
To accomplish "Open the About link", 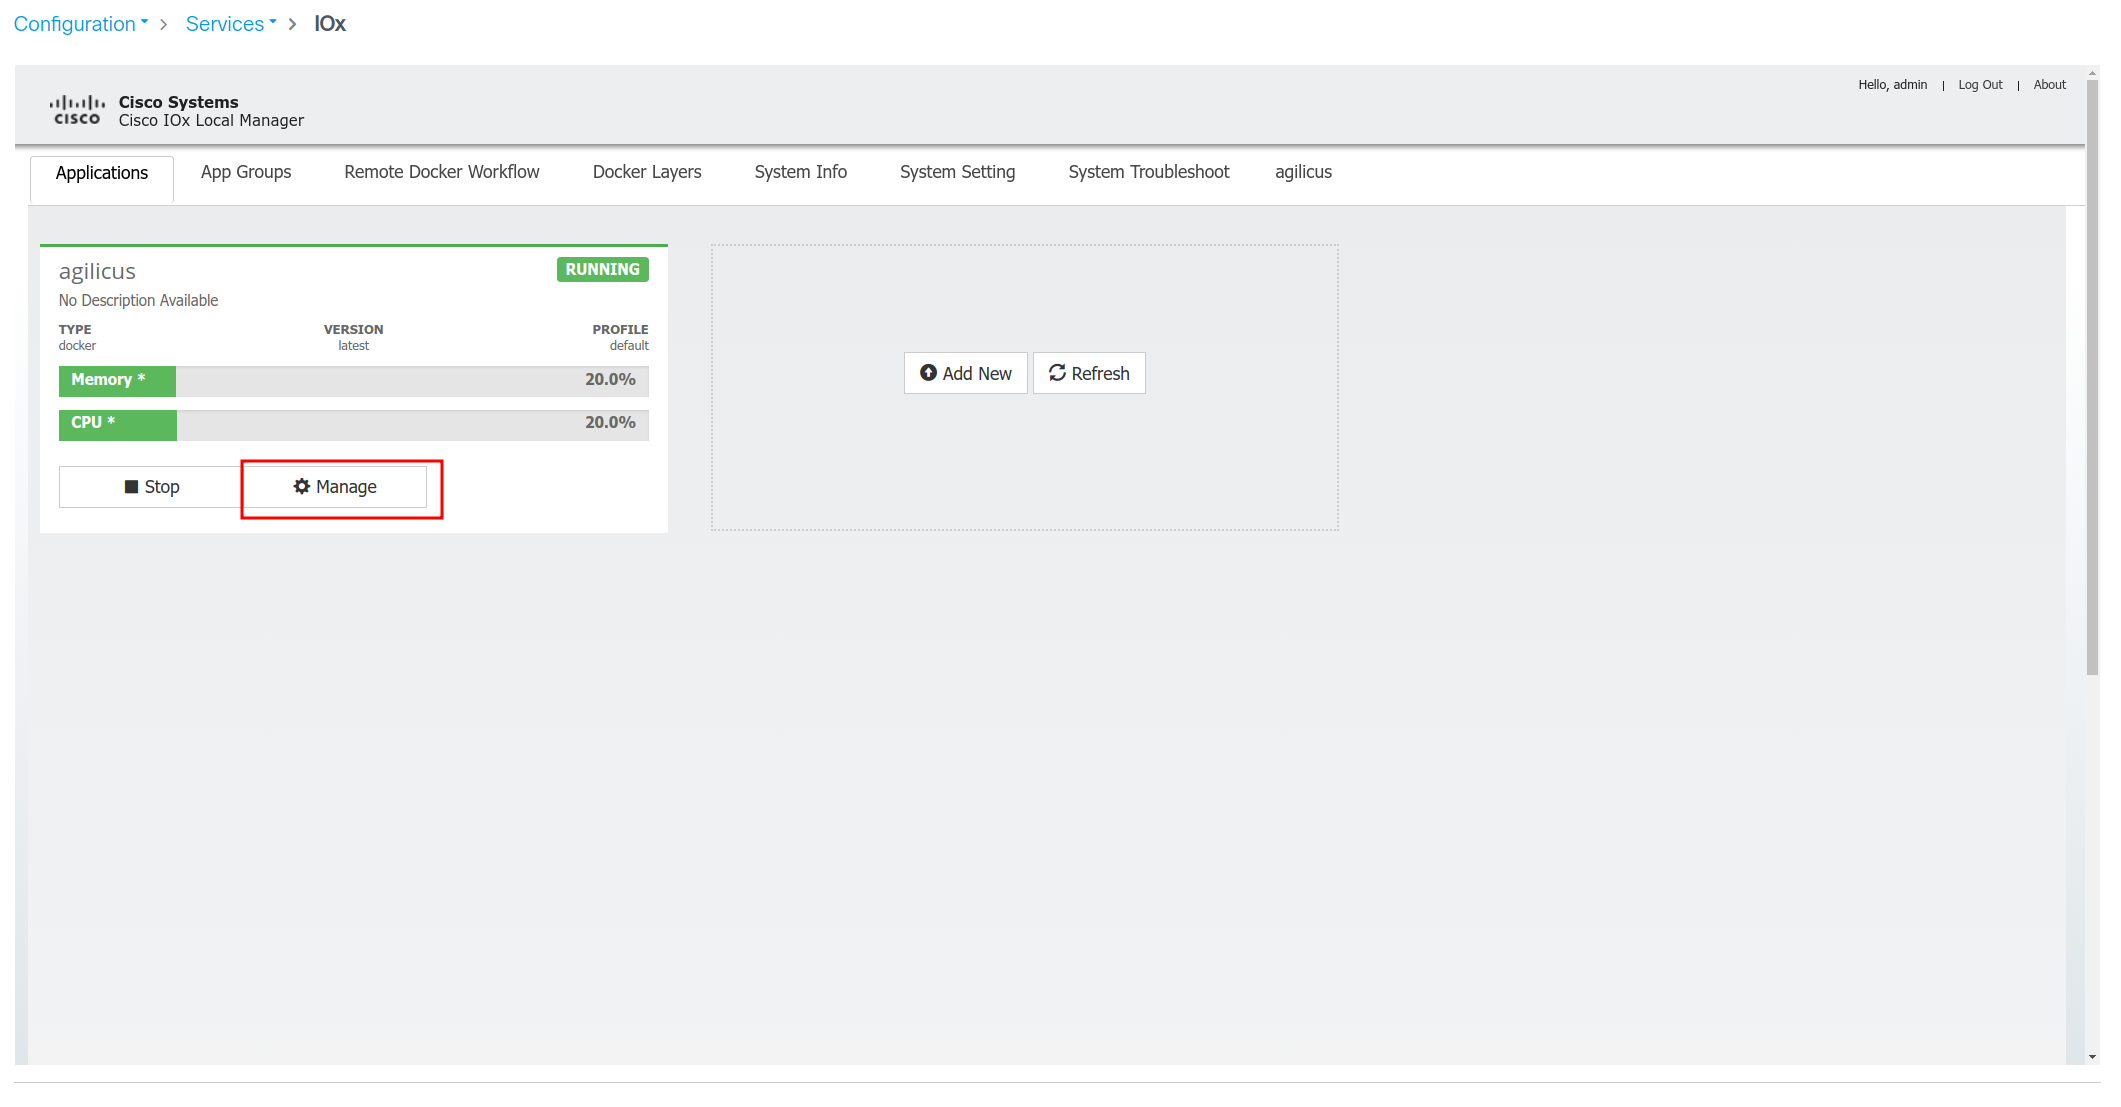I will (x=2049, y=85).
